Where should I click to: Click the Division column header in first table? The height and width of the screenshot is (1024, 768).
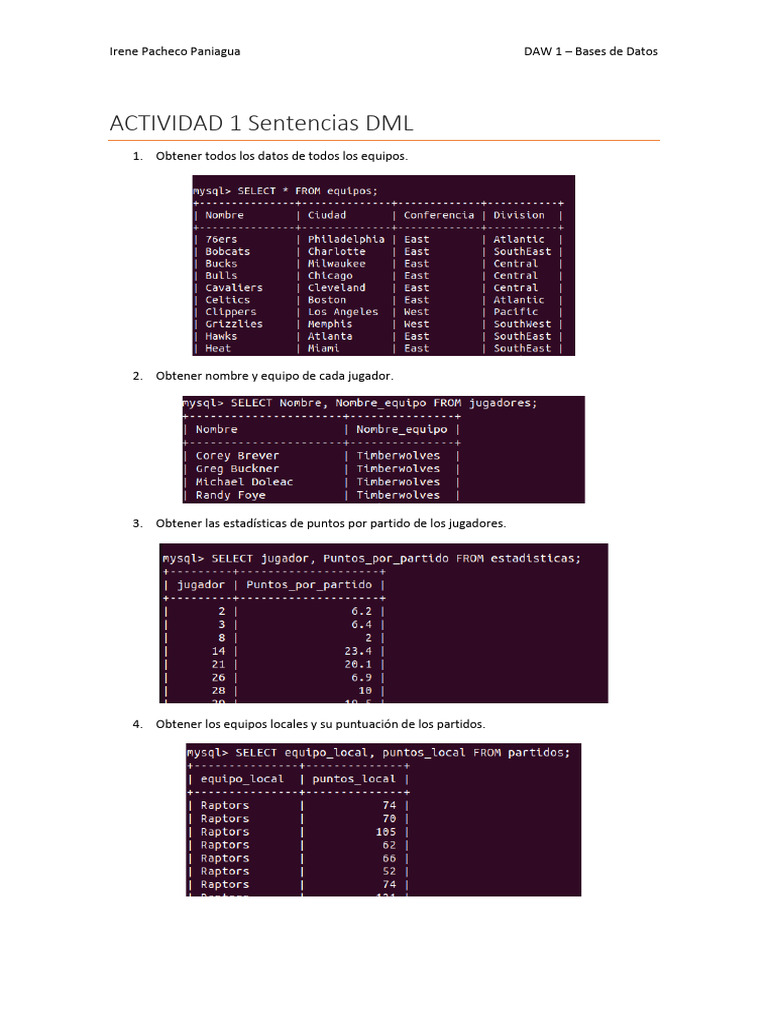(519, 215)
